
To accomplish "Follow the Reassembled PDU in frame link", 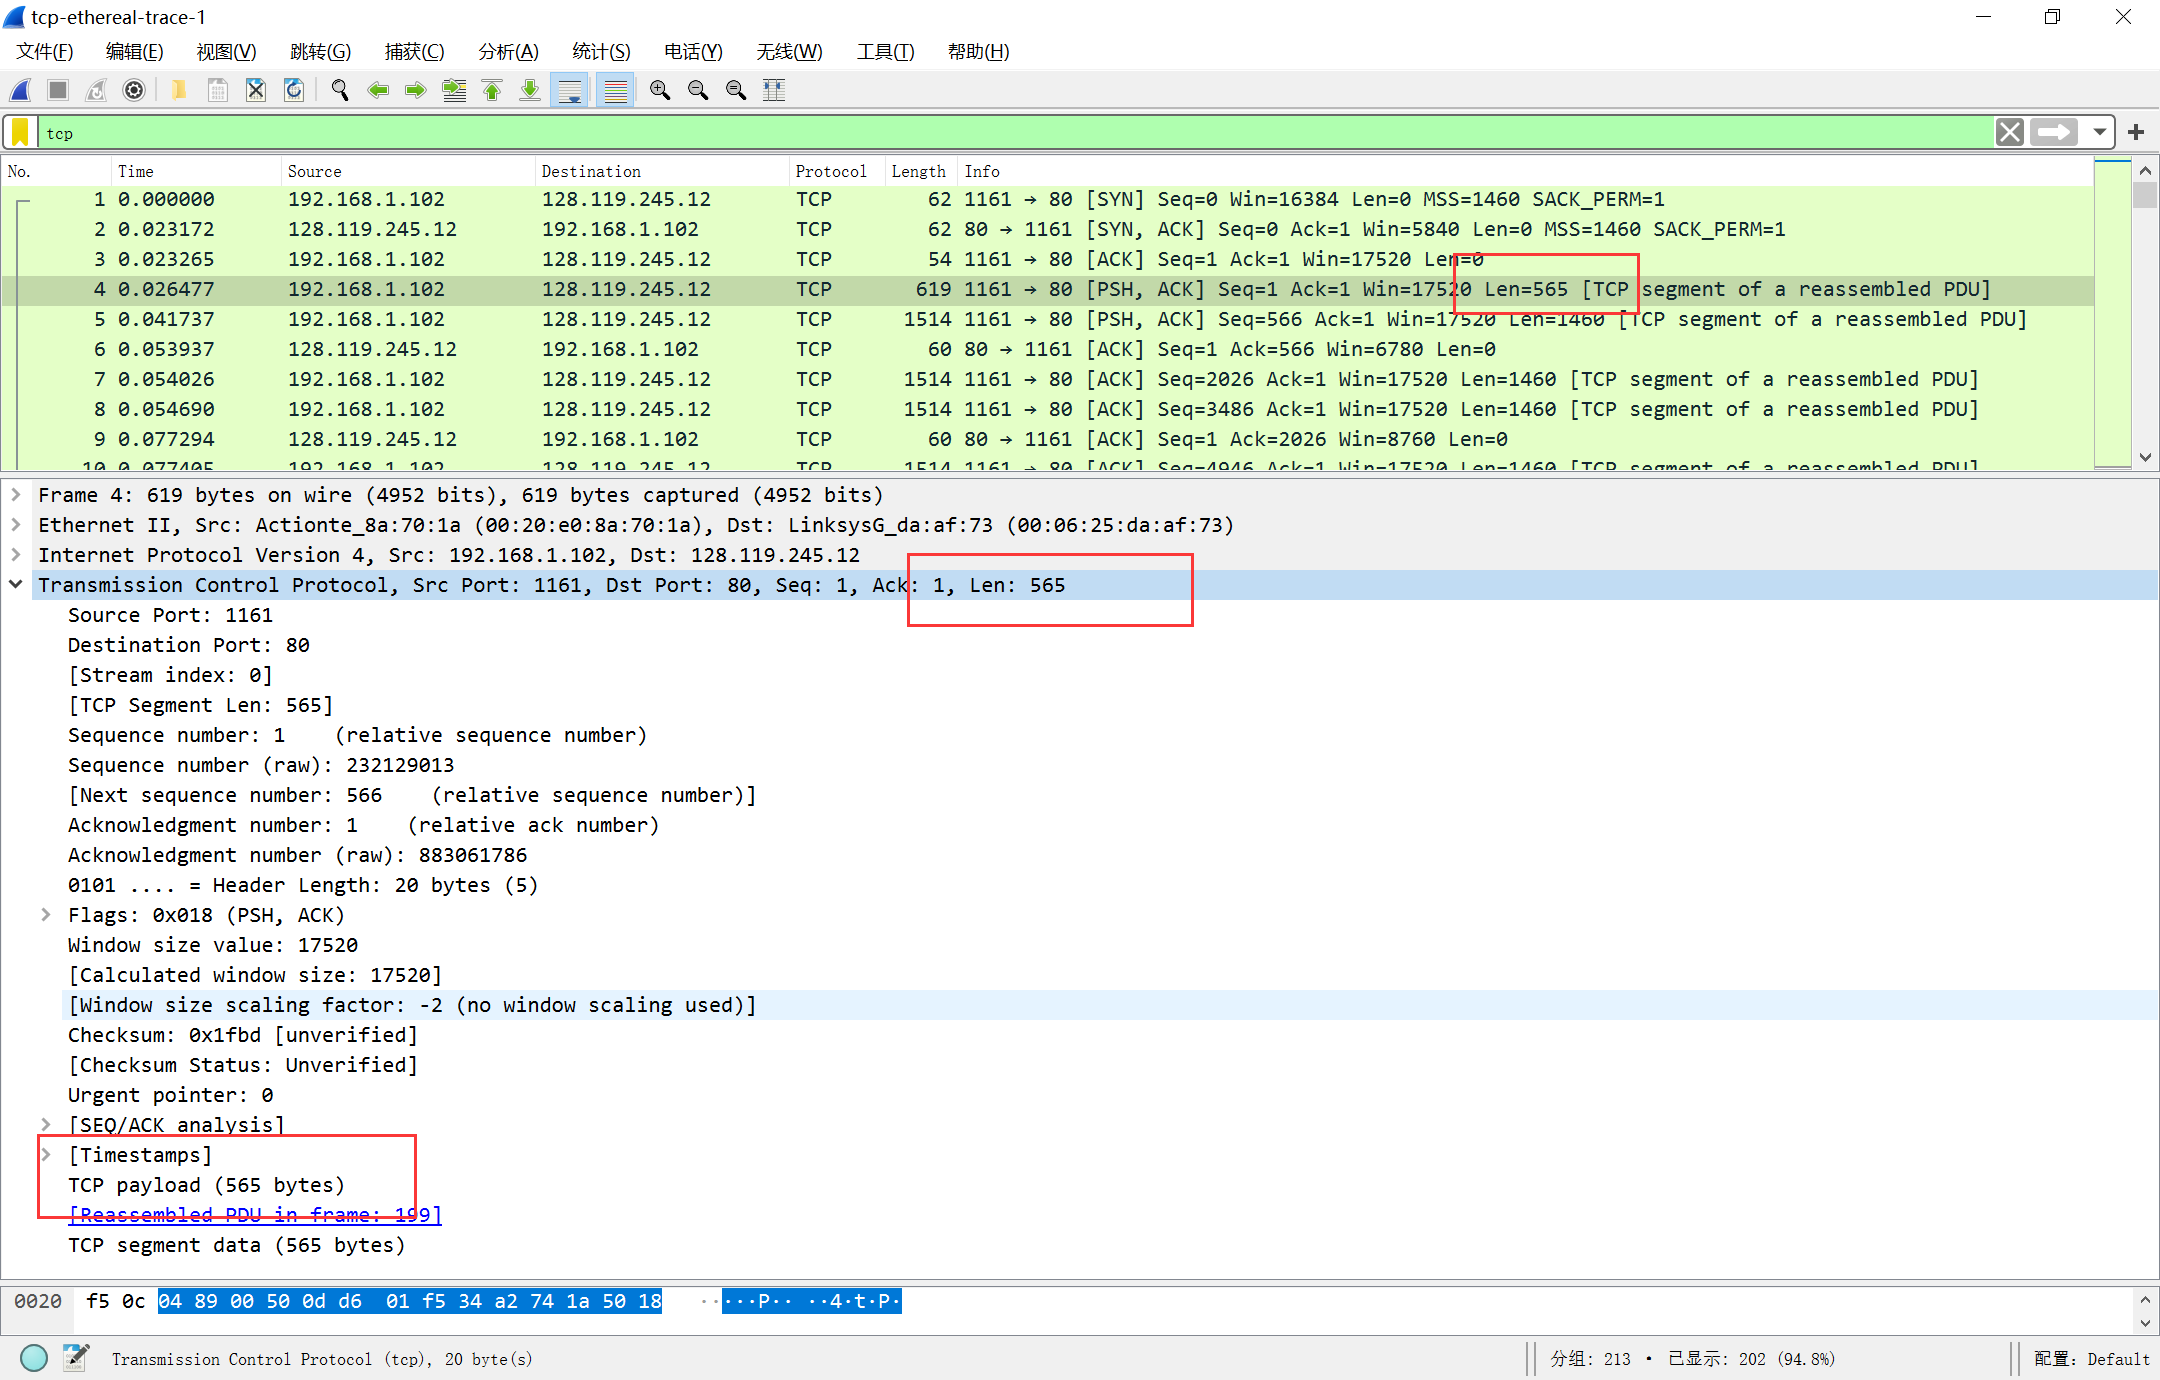I will pyautogui.click(x=255, y=1215).
